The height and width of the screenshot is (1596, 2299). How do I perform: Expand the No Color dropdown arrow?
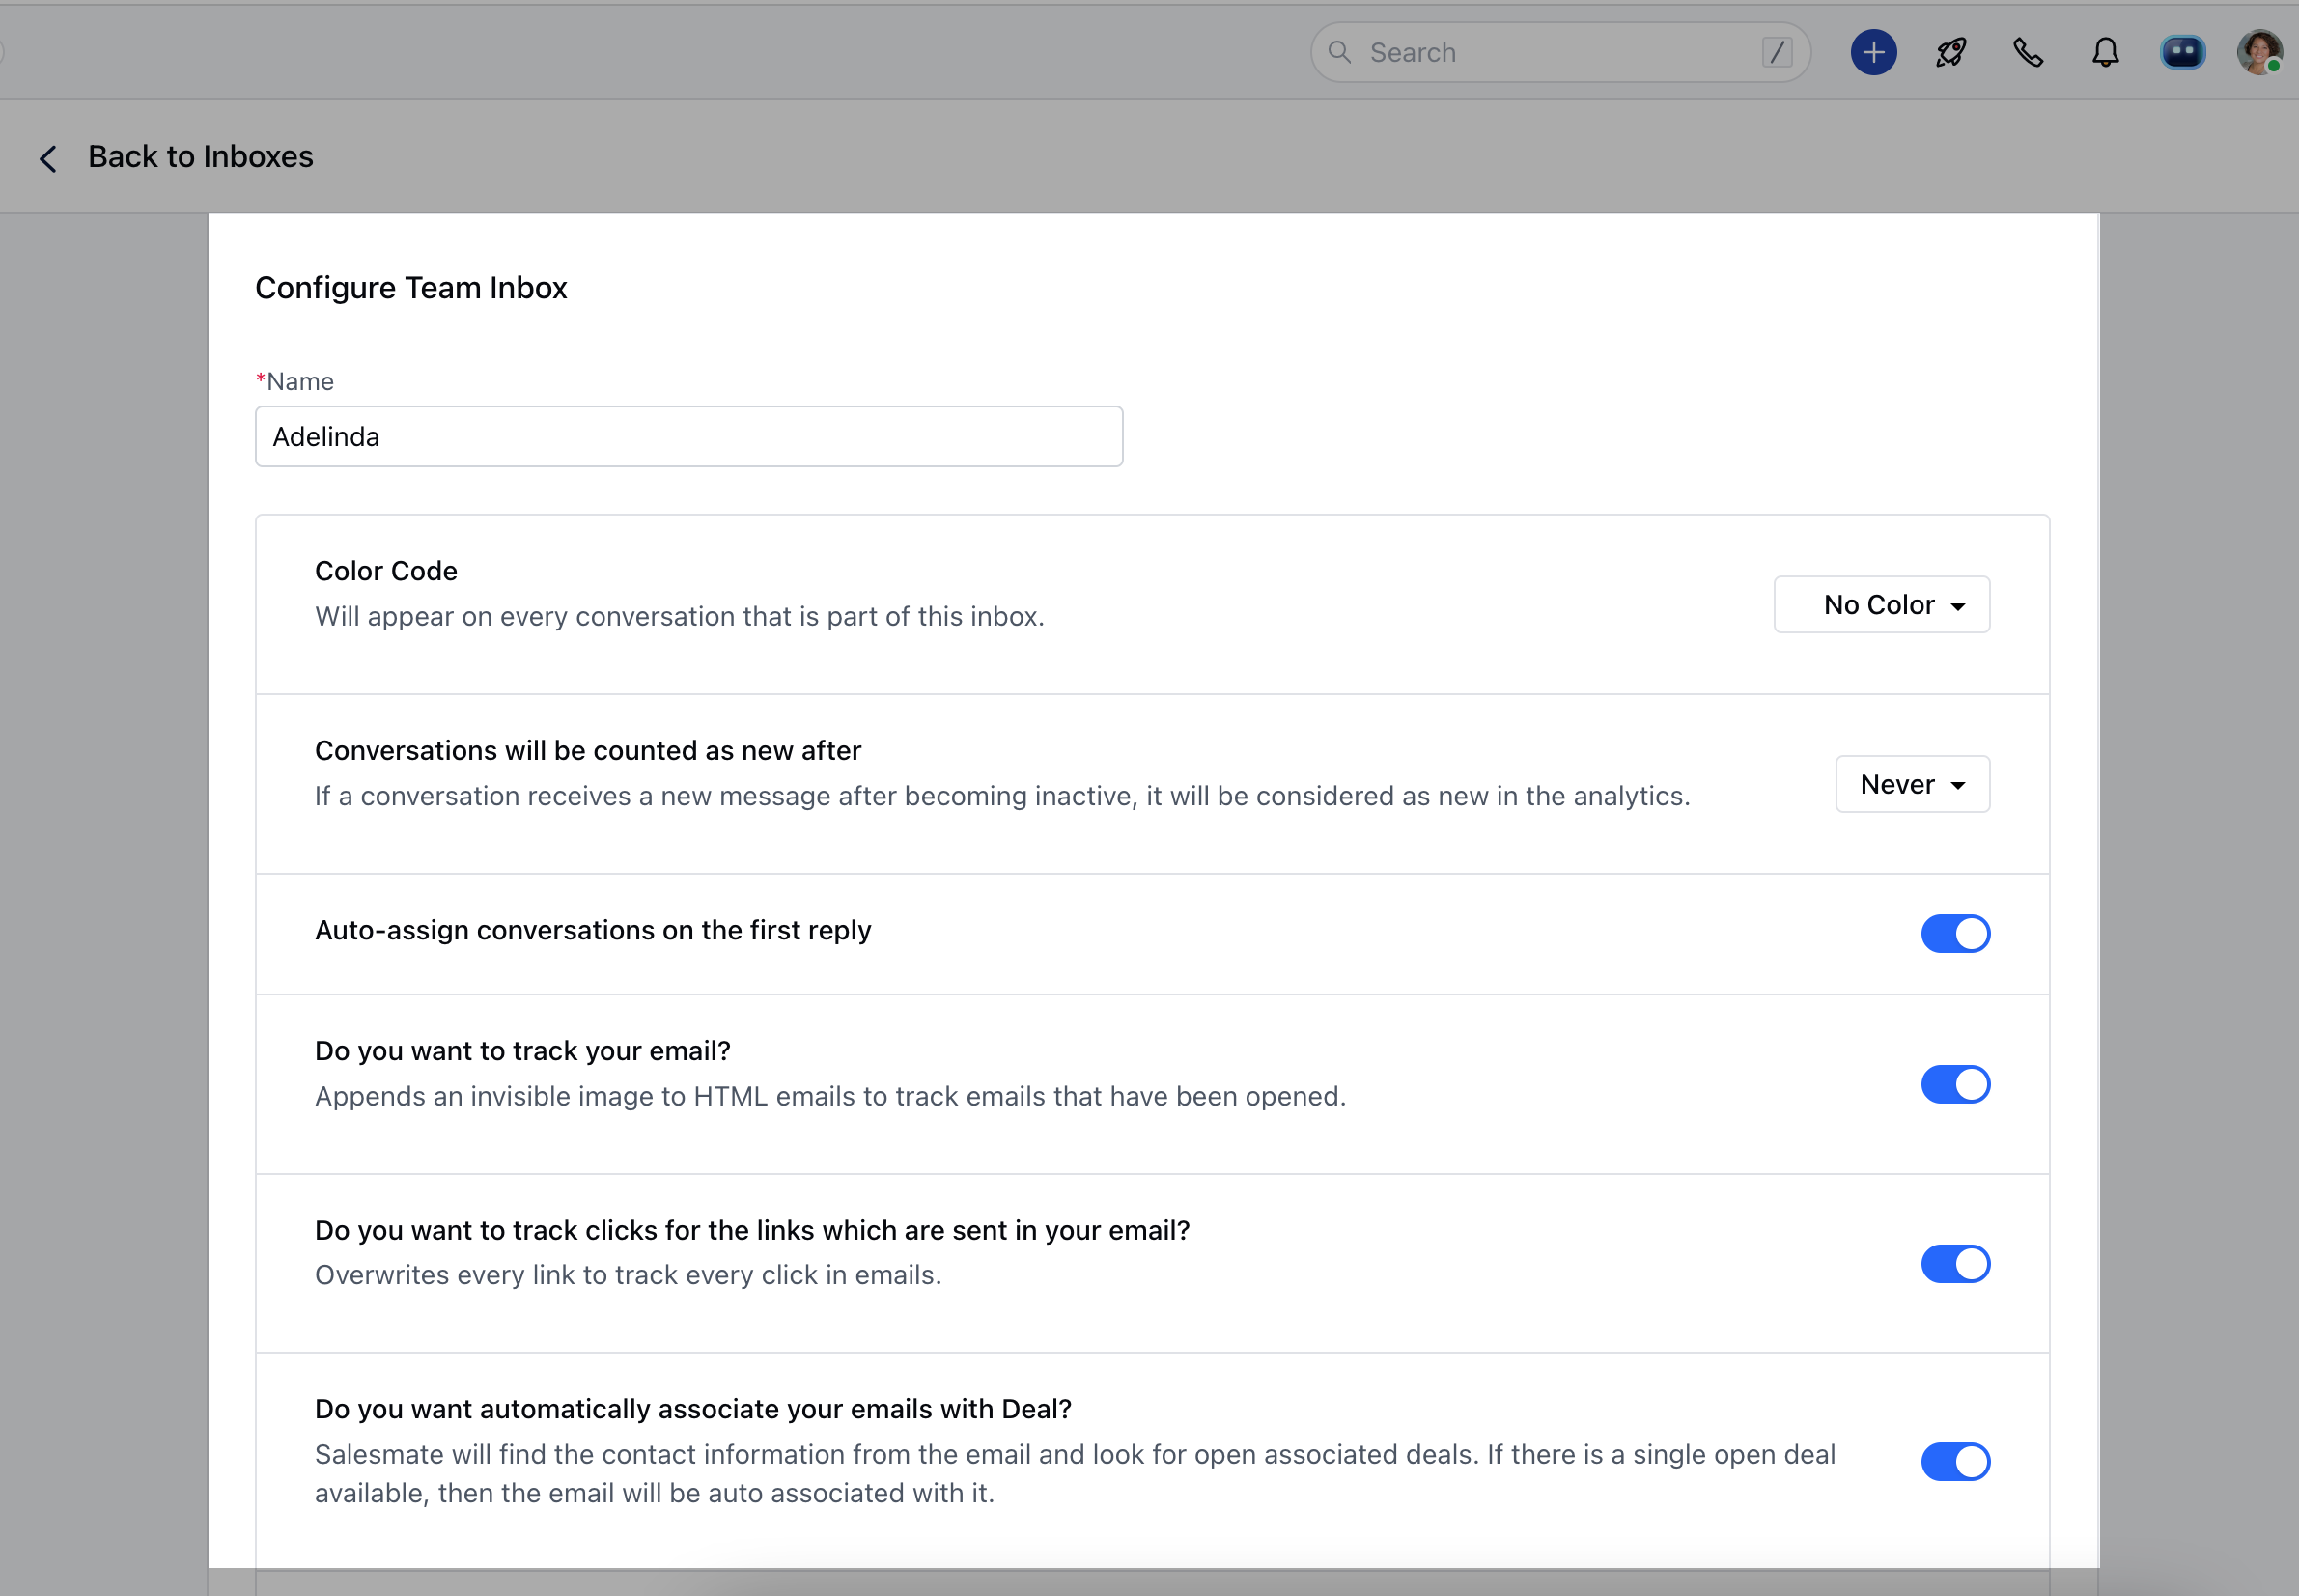(1958, 604)
